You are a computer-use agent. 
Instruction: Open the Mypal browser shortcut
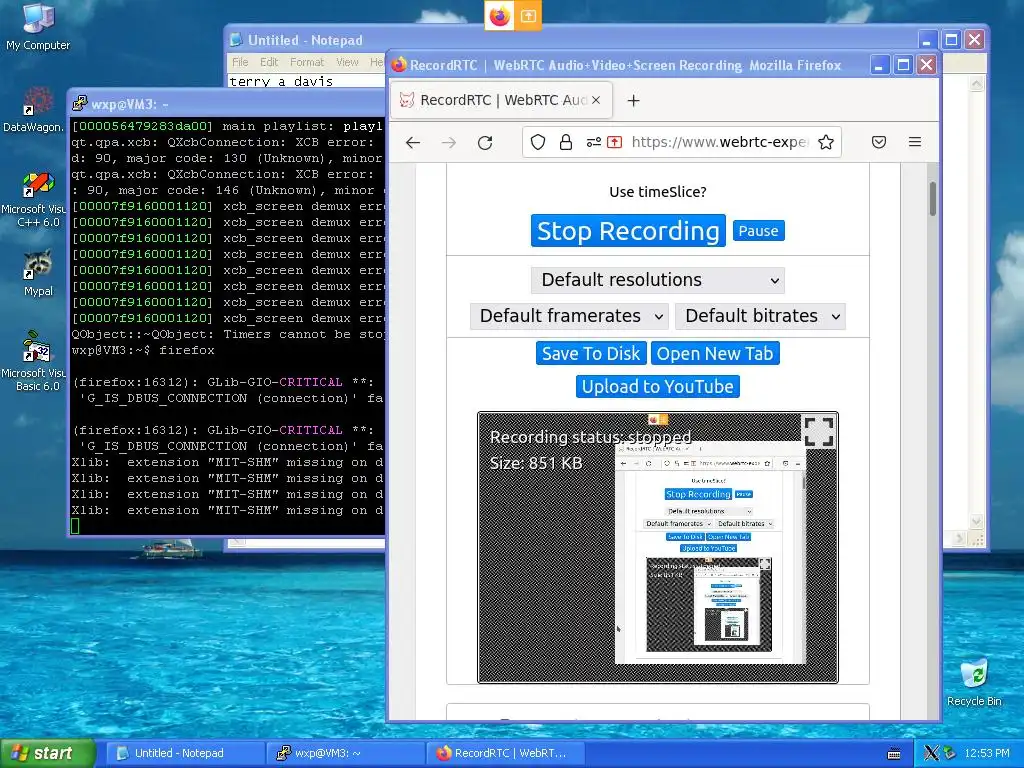pos(38,273)
